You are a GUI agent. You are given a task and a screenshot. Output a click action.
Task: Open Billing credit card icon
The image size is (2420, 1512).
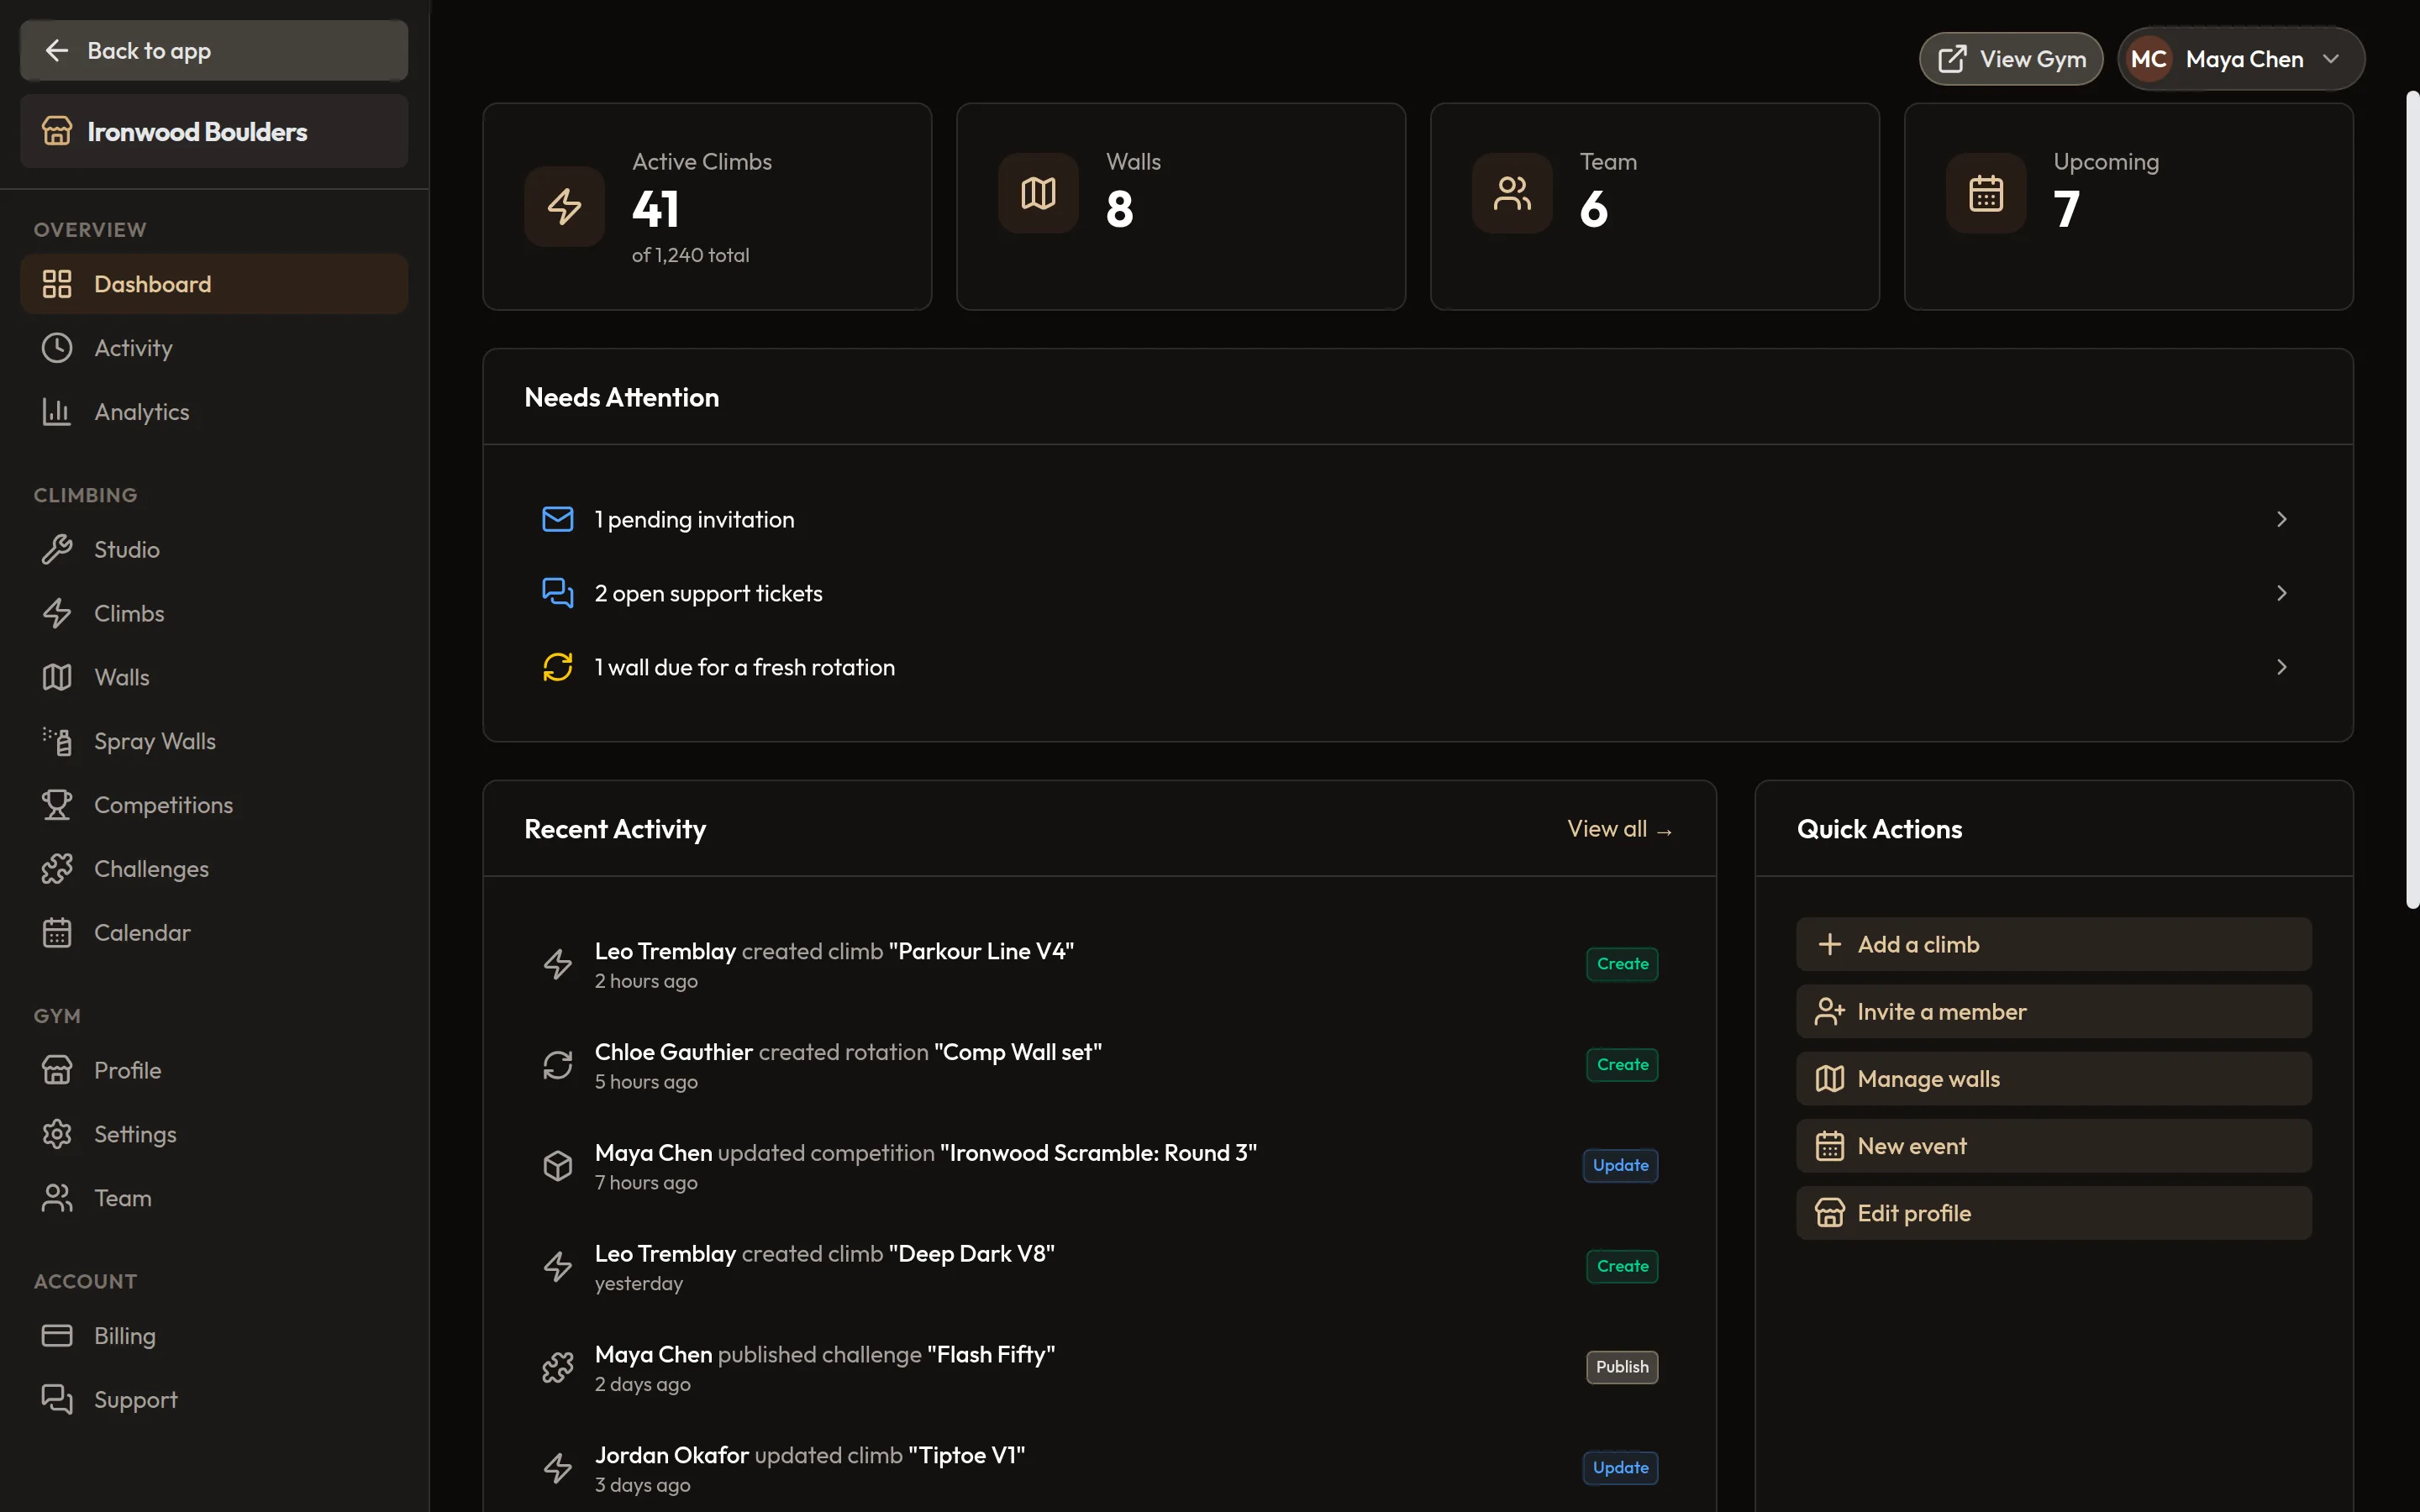click(57, 1336)
